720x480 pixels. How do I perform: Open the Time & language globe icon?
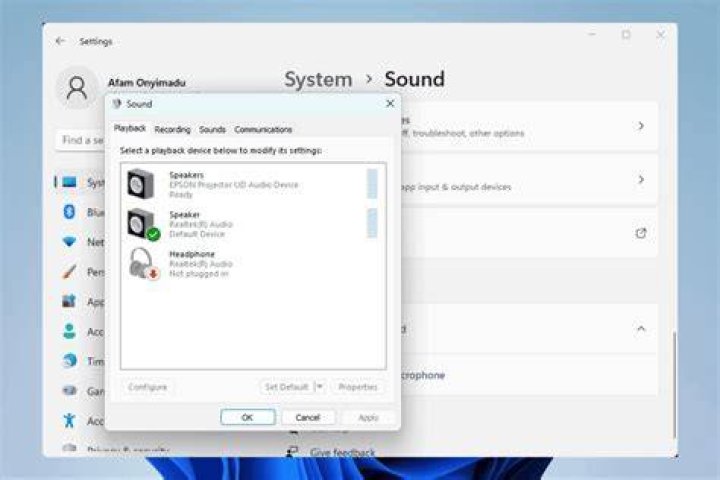coord(69,361)
